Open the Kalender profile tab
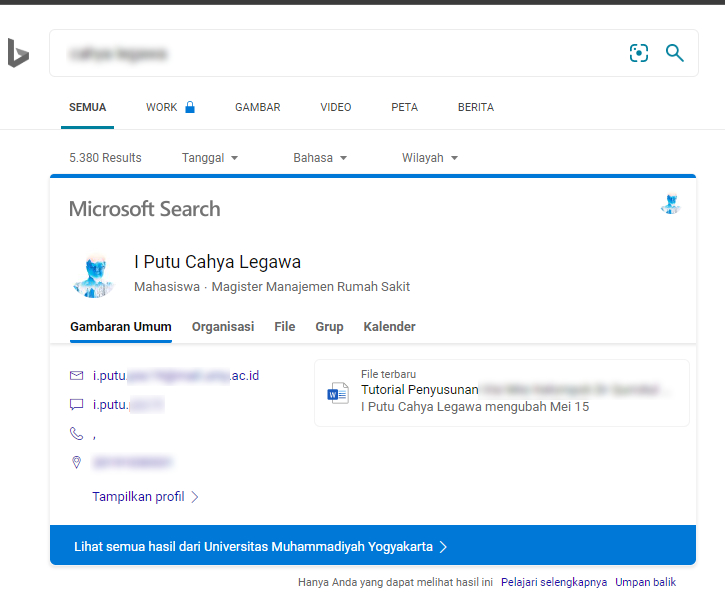 click(x=389, y=327)
